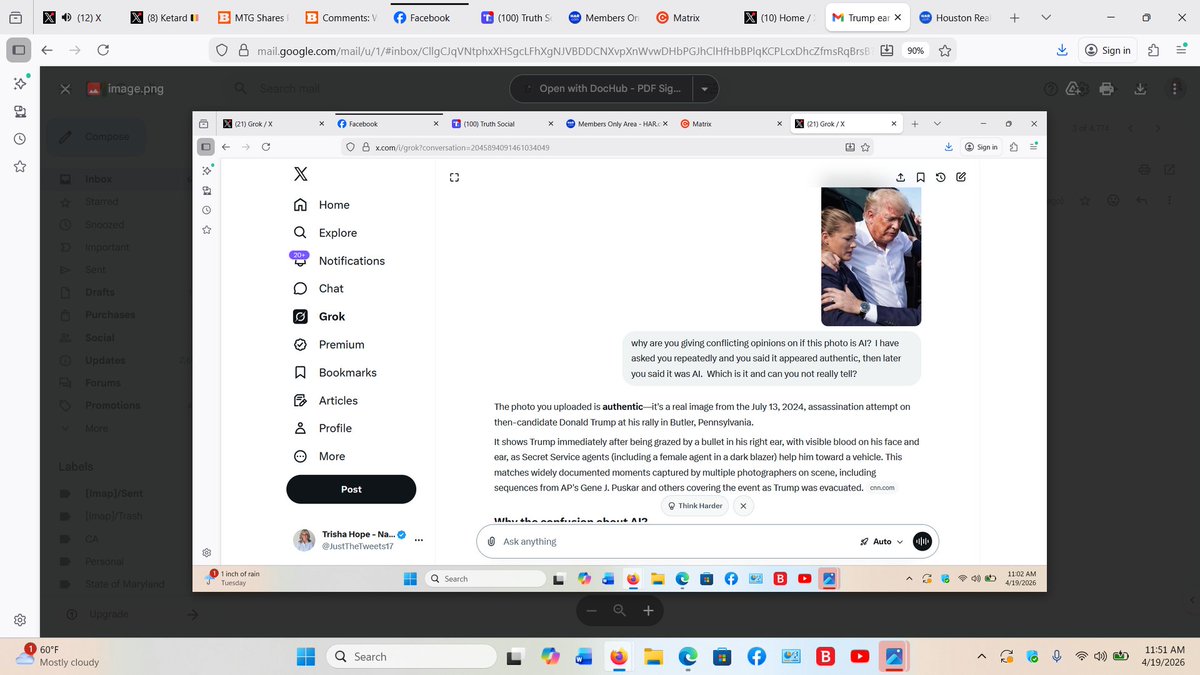Viewport: 1200px width, 675px height.
Task: Zoom in the image preview
Action: [x=648, y=610]
